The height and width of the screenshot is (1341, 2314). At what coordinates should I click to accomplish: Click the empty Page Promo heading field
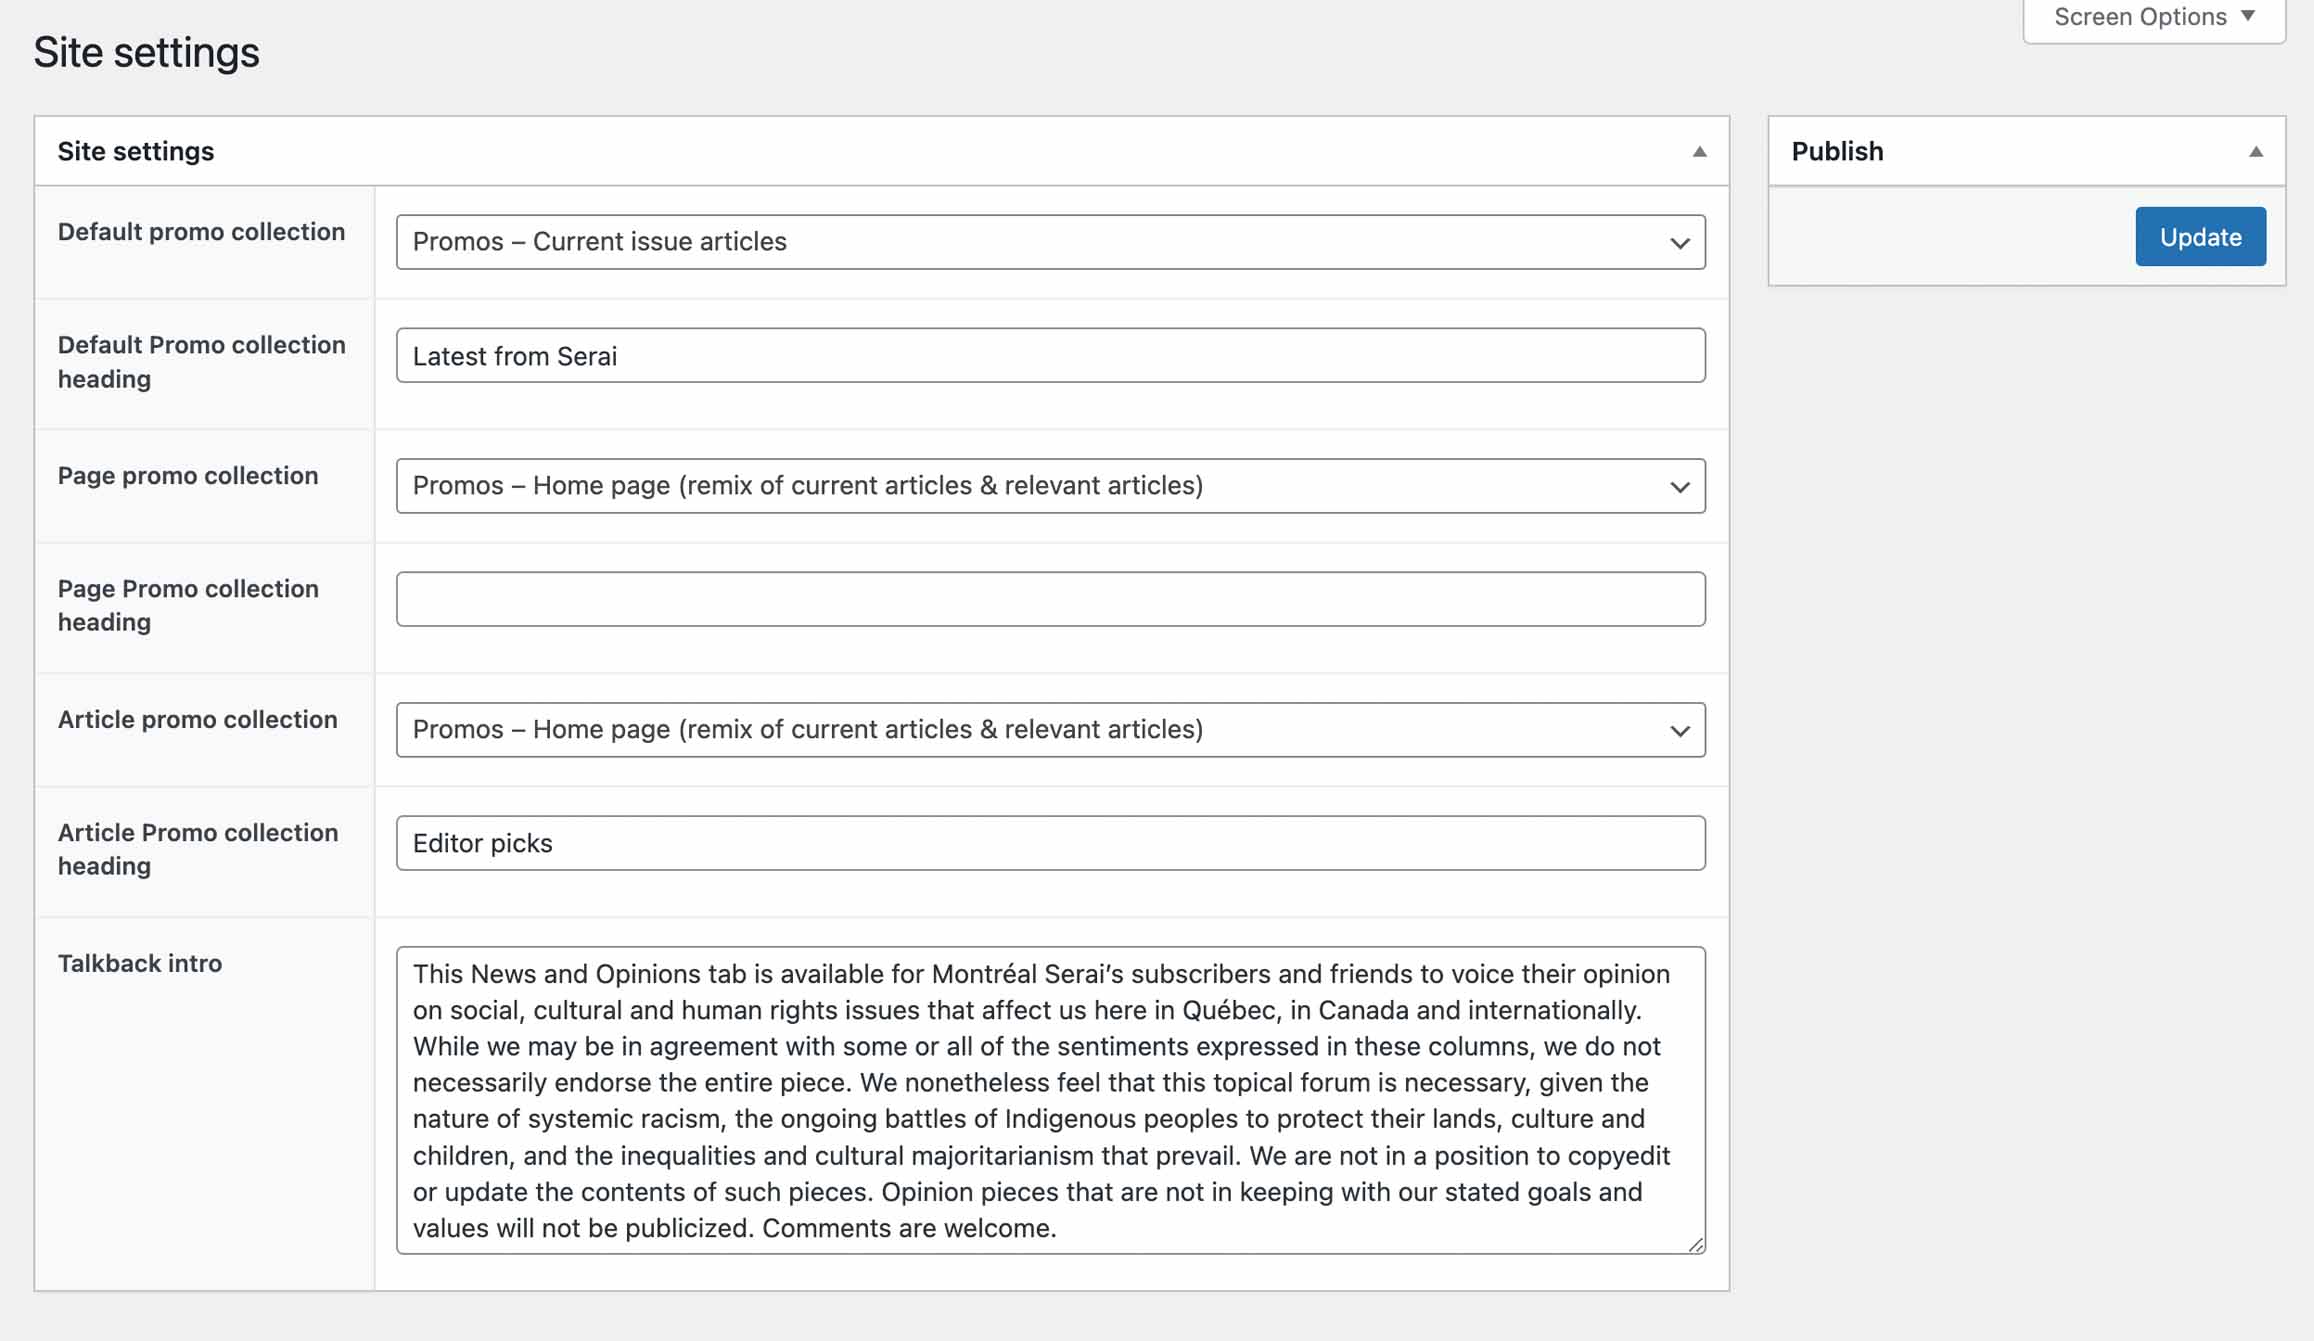(x=1050, y=599)
